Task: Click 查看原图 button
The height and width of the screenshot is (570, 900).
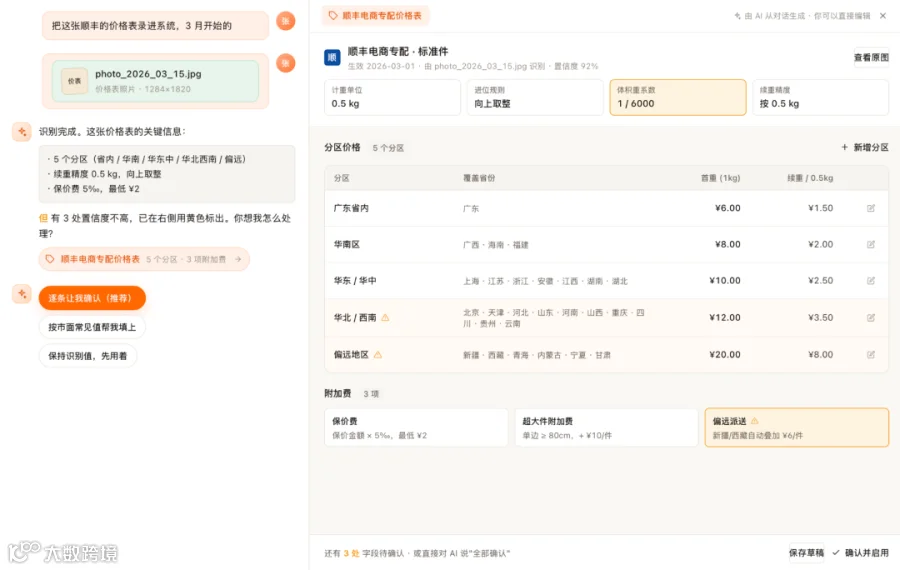Action: click(871, 57)
